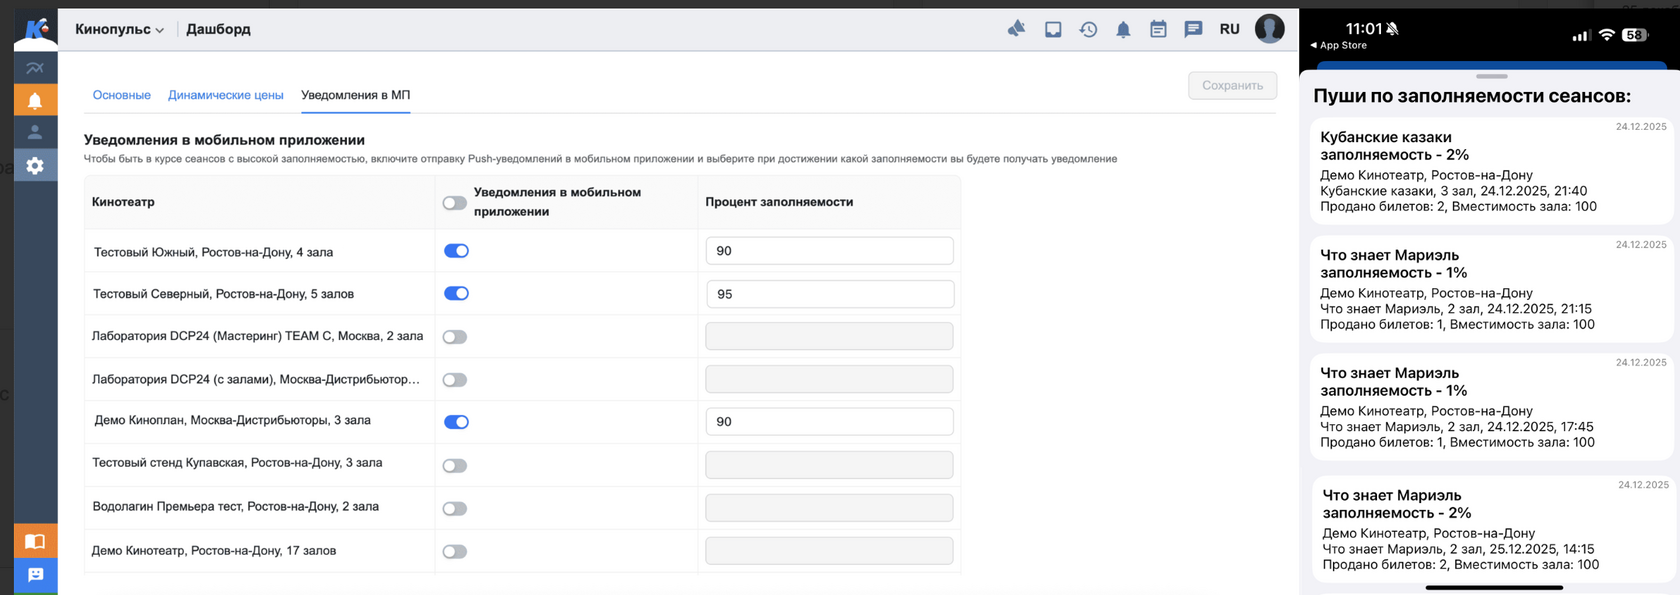Click the settings gear in the left sidebar
The height and width of the screenshot is (595, 1680).
click(x=35, y=166)
